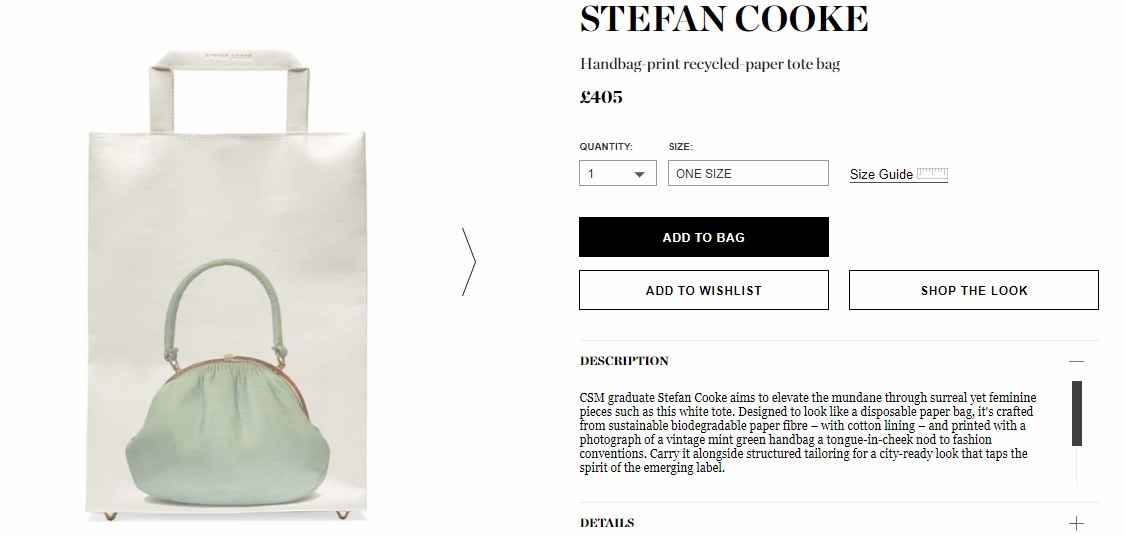This screenshot has width=1124, height=535.
Task: Open the Quantity dropdown
Action: (x=617, y=174)
